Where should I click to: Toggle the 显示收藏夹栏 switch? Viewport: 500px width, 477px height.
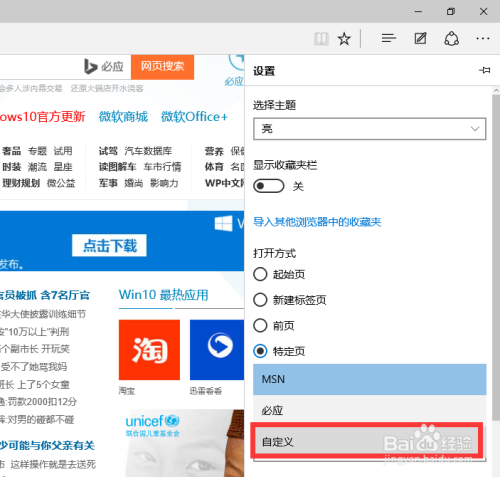click(269, 186)
